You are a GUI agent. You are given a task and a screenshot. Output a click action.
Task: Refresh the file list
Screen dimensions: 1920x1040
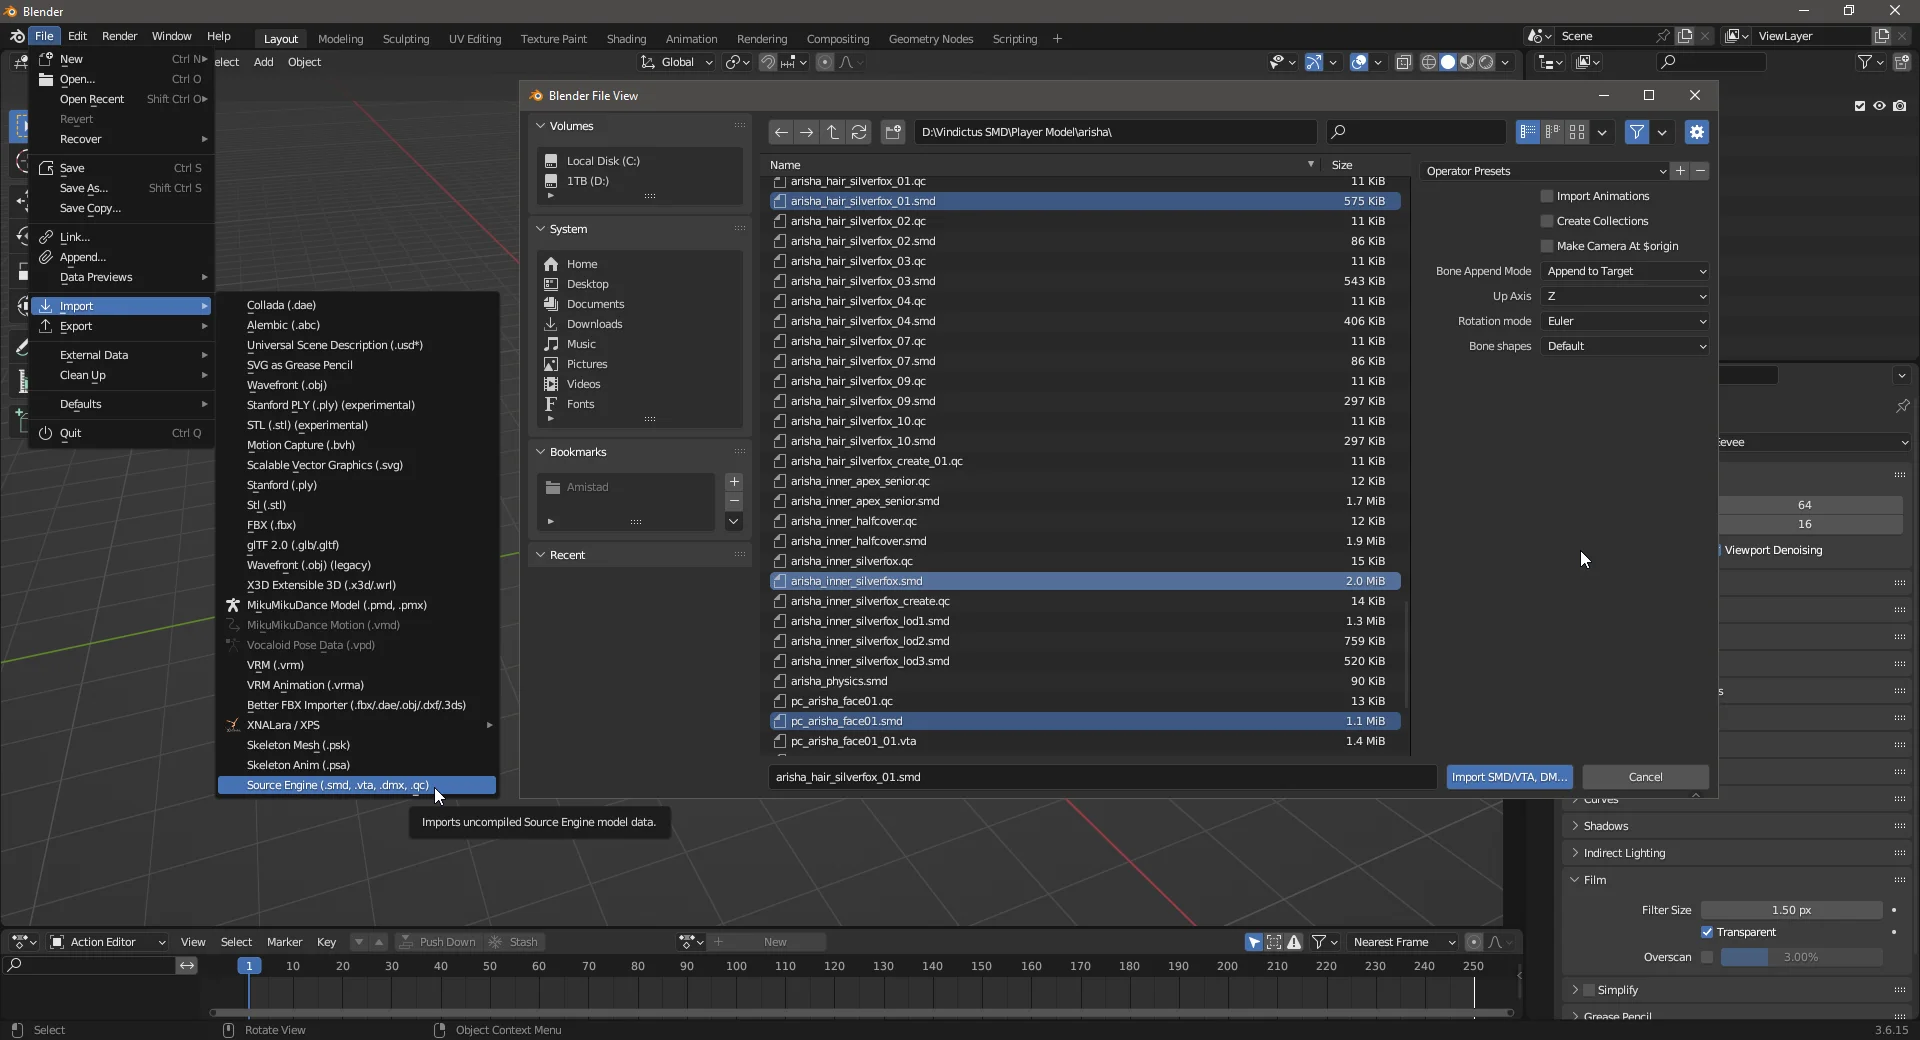pos(859,132)
